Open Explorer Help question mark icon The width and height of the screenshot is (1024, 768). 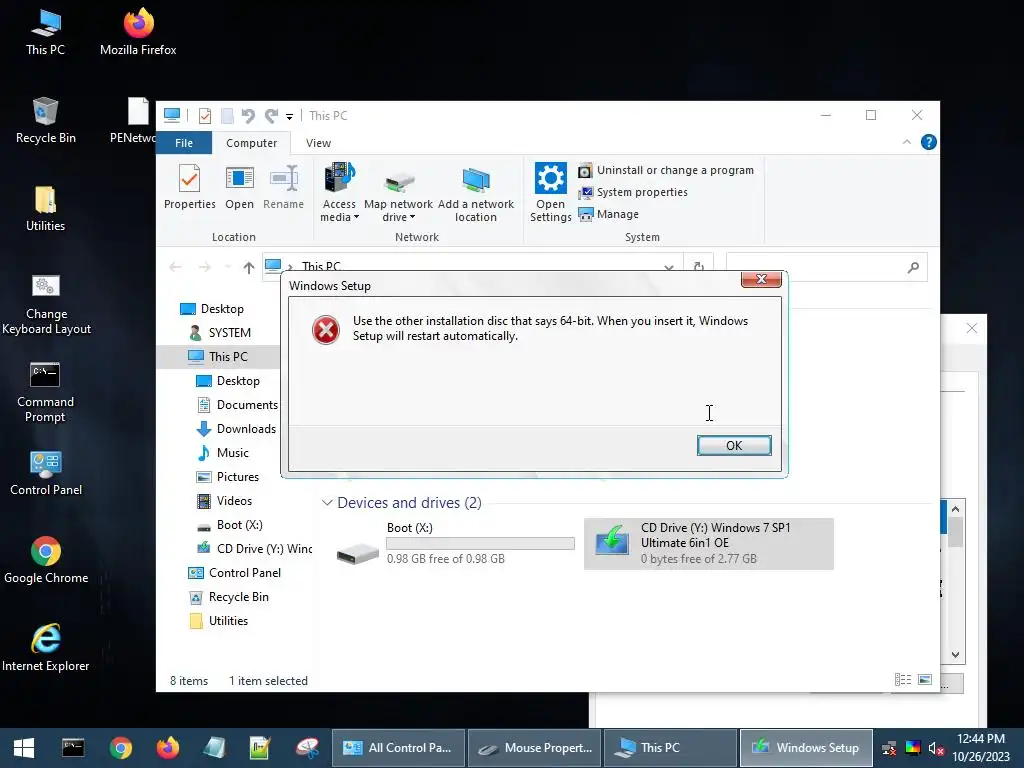(x=929, y=142)
